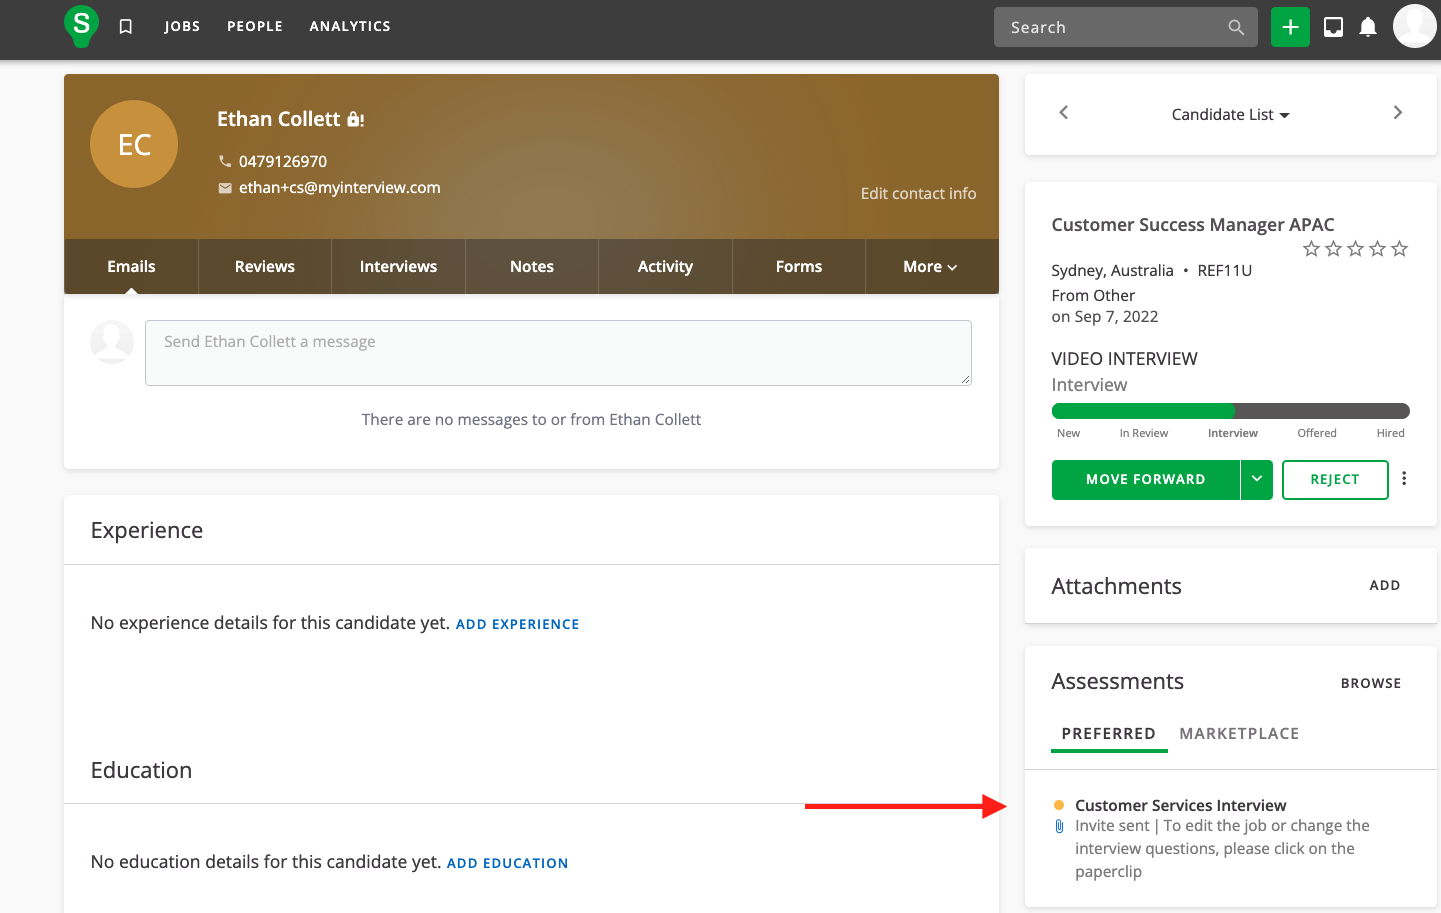Click the Reject button
Viewport: 1441px width, 913px height.
click(x=1335, y=480)
